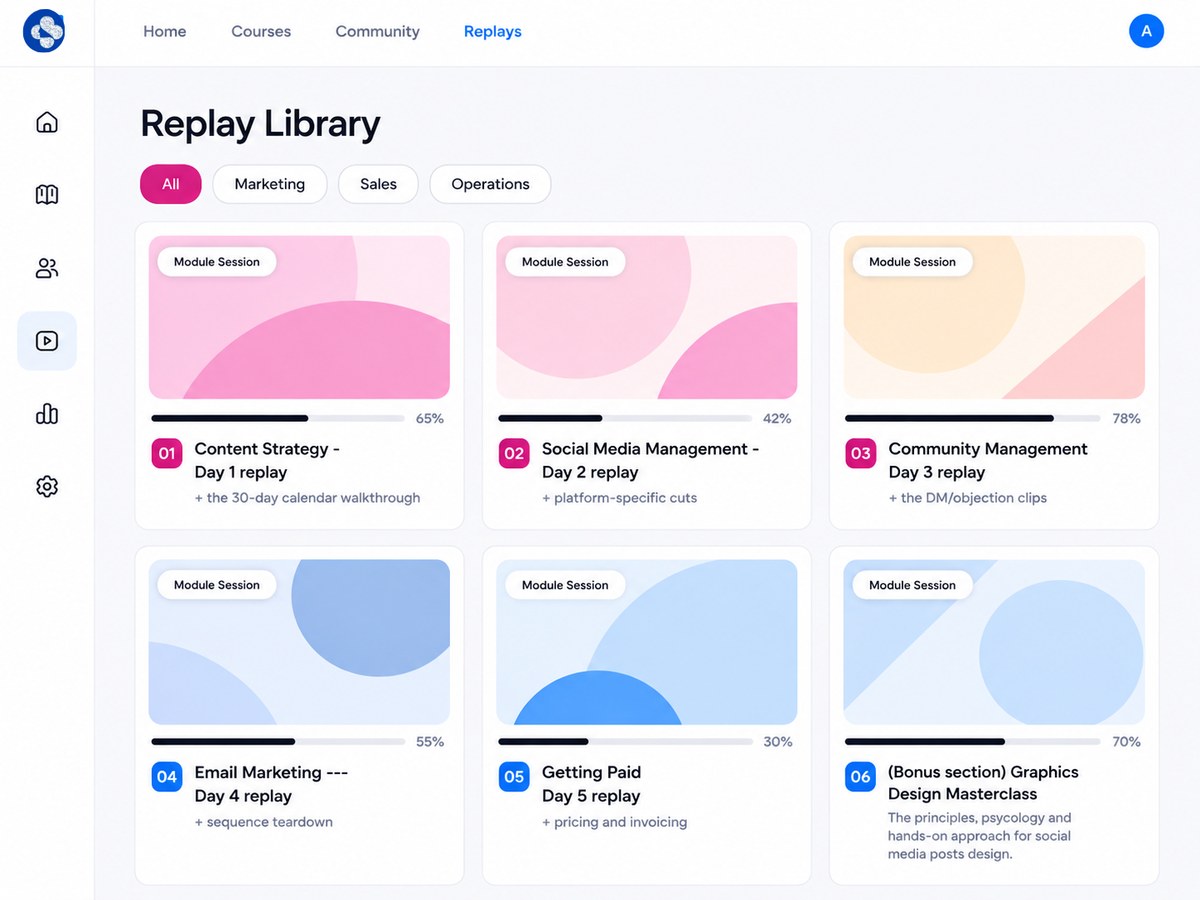Click the 01 number badge
Image resolution: width=1200 pixels, height=900 pixels.
[167, 453]
